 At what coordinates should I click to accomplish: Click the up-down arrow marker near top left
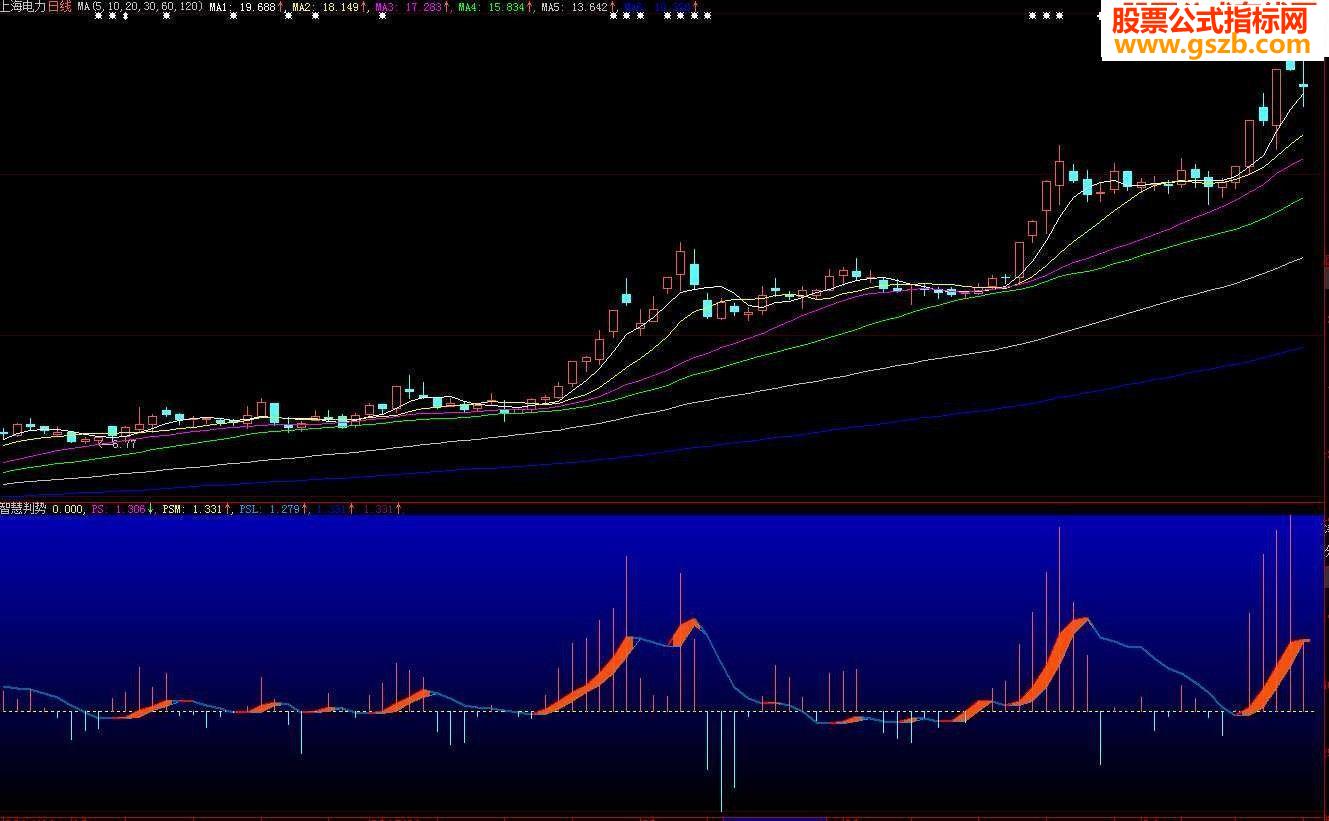(x=125, y=17)
